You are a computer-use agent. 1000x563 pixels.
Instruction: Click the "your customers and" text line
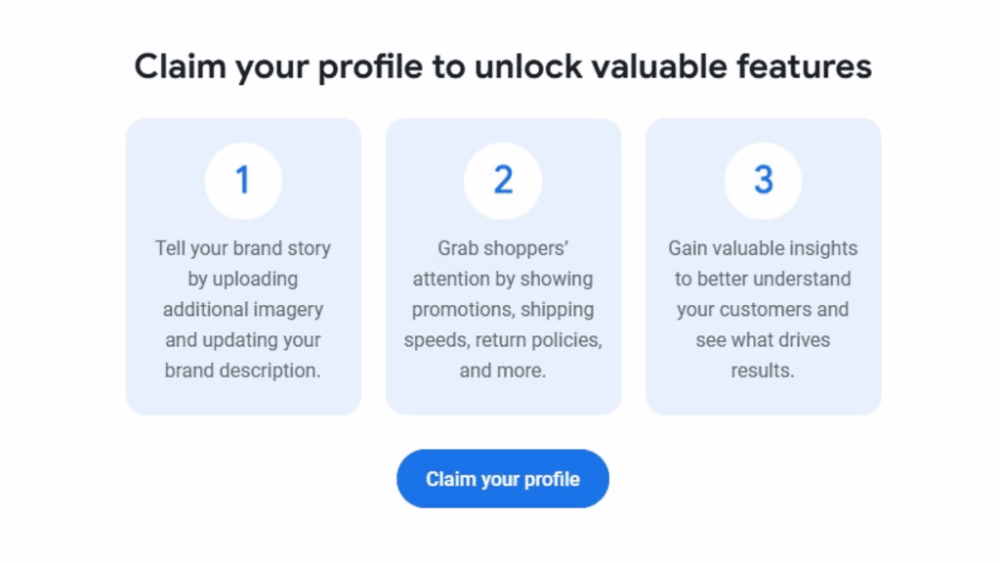click(x=763, y=309)
